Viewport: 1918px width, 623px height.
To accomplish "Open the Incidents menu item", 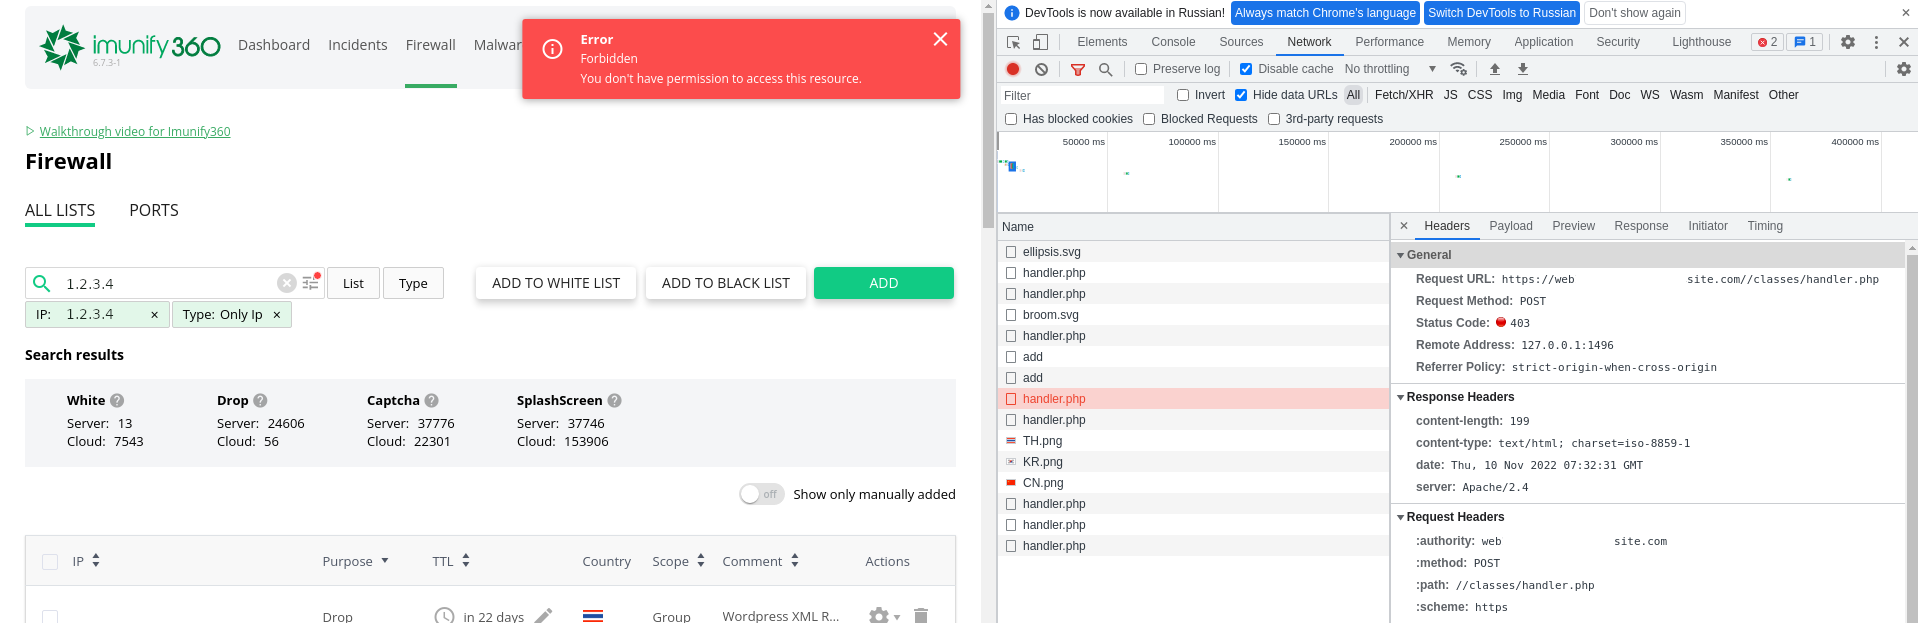I will coord(358,45).
